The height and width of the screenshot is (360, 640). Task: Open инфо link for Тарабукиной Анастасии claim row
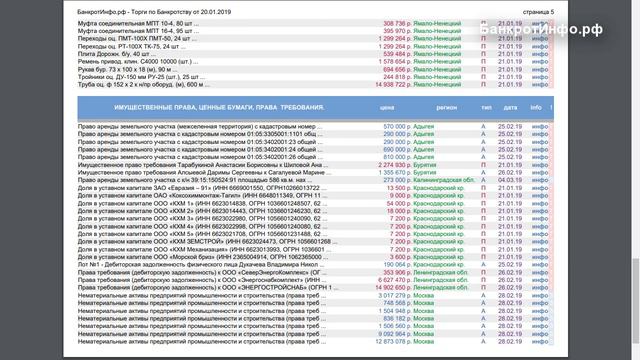pos(540,165)
